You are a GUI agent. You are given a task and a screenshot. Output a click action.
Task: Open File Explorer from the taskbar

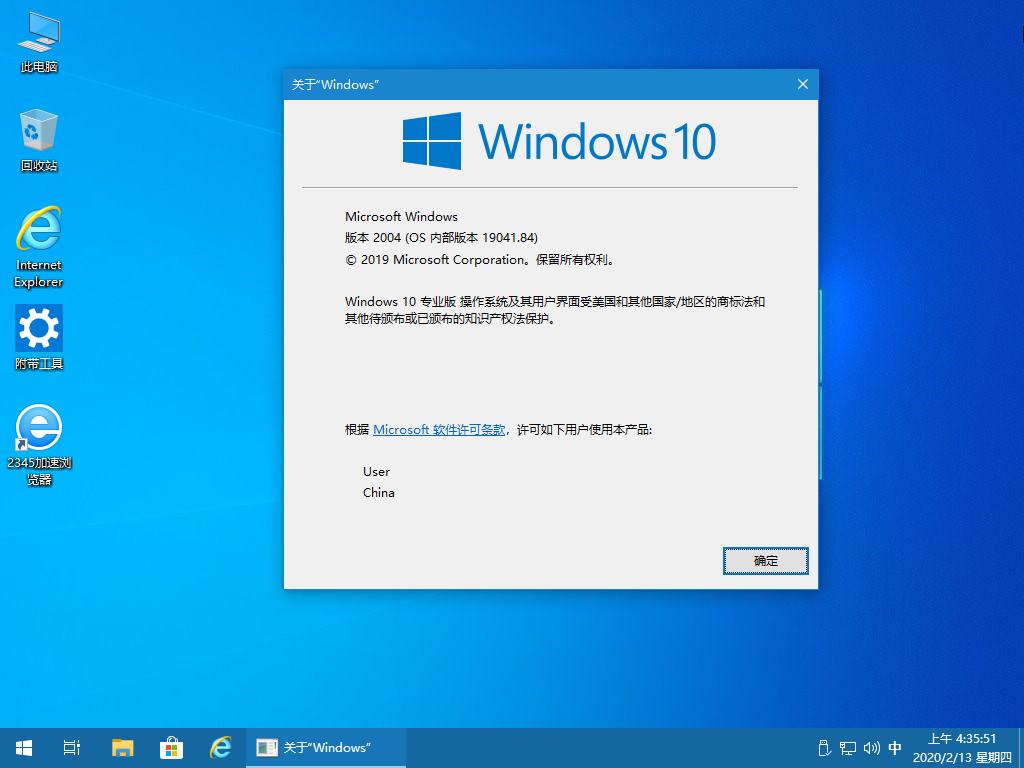122,748
